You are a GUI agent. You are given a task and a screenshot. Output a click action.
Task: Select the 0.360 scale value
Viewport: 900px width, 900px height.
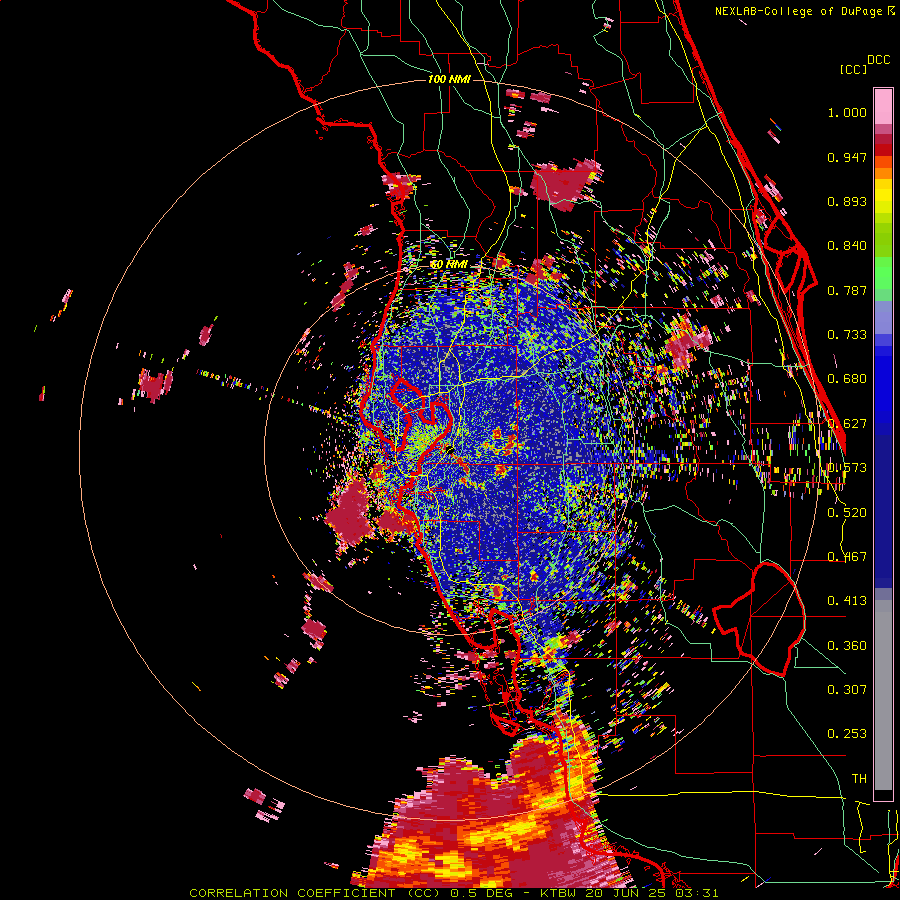(x=847, y=645)
